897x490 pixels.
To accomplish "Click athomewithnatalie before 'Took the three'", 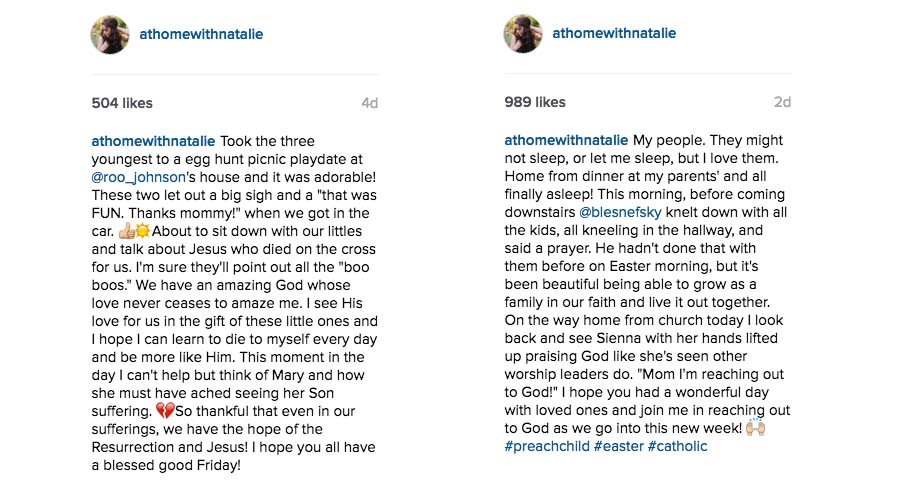I will 153,141.
